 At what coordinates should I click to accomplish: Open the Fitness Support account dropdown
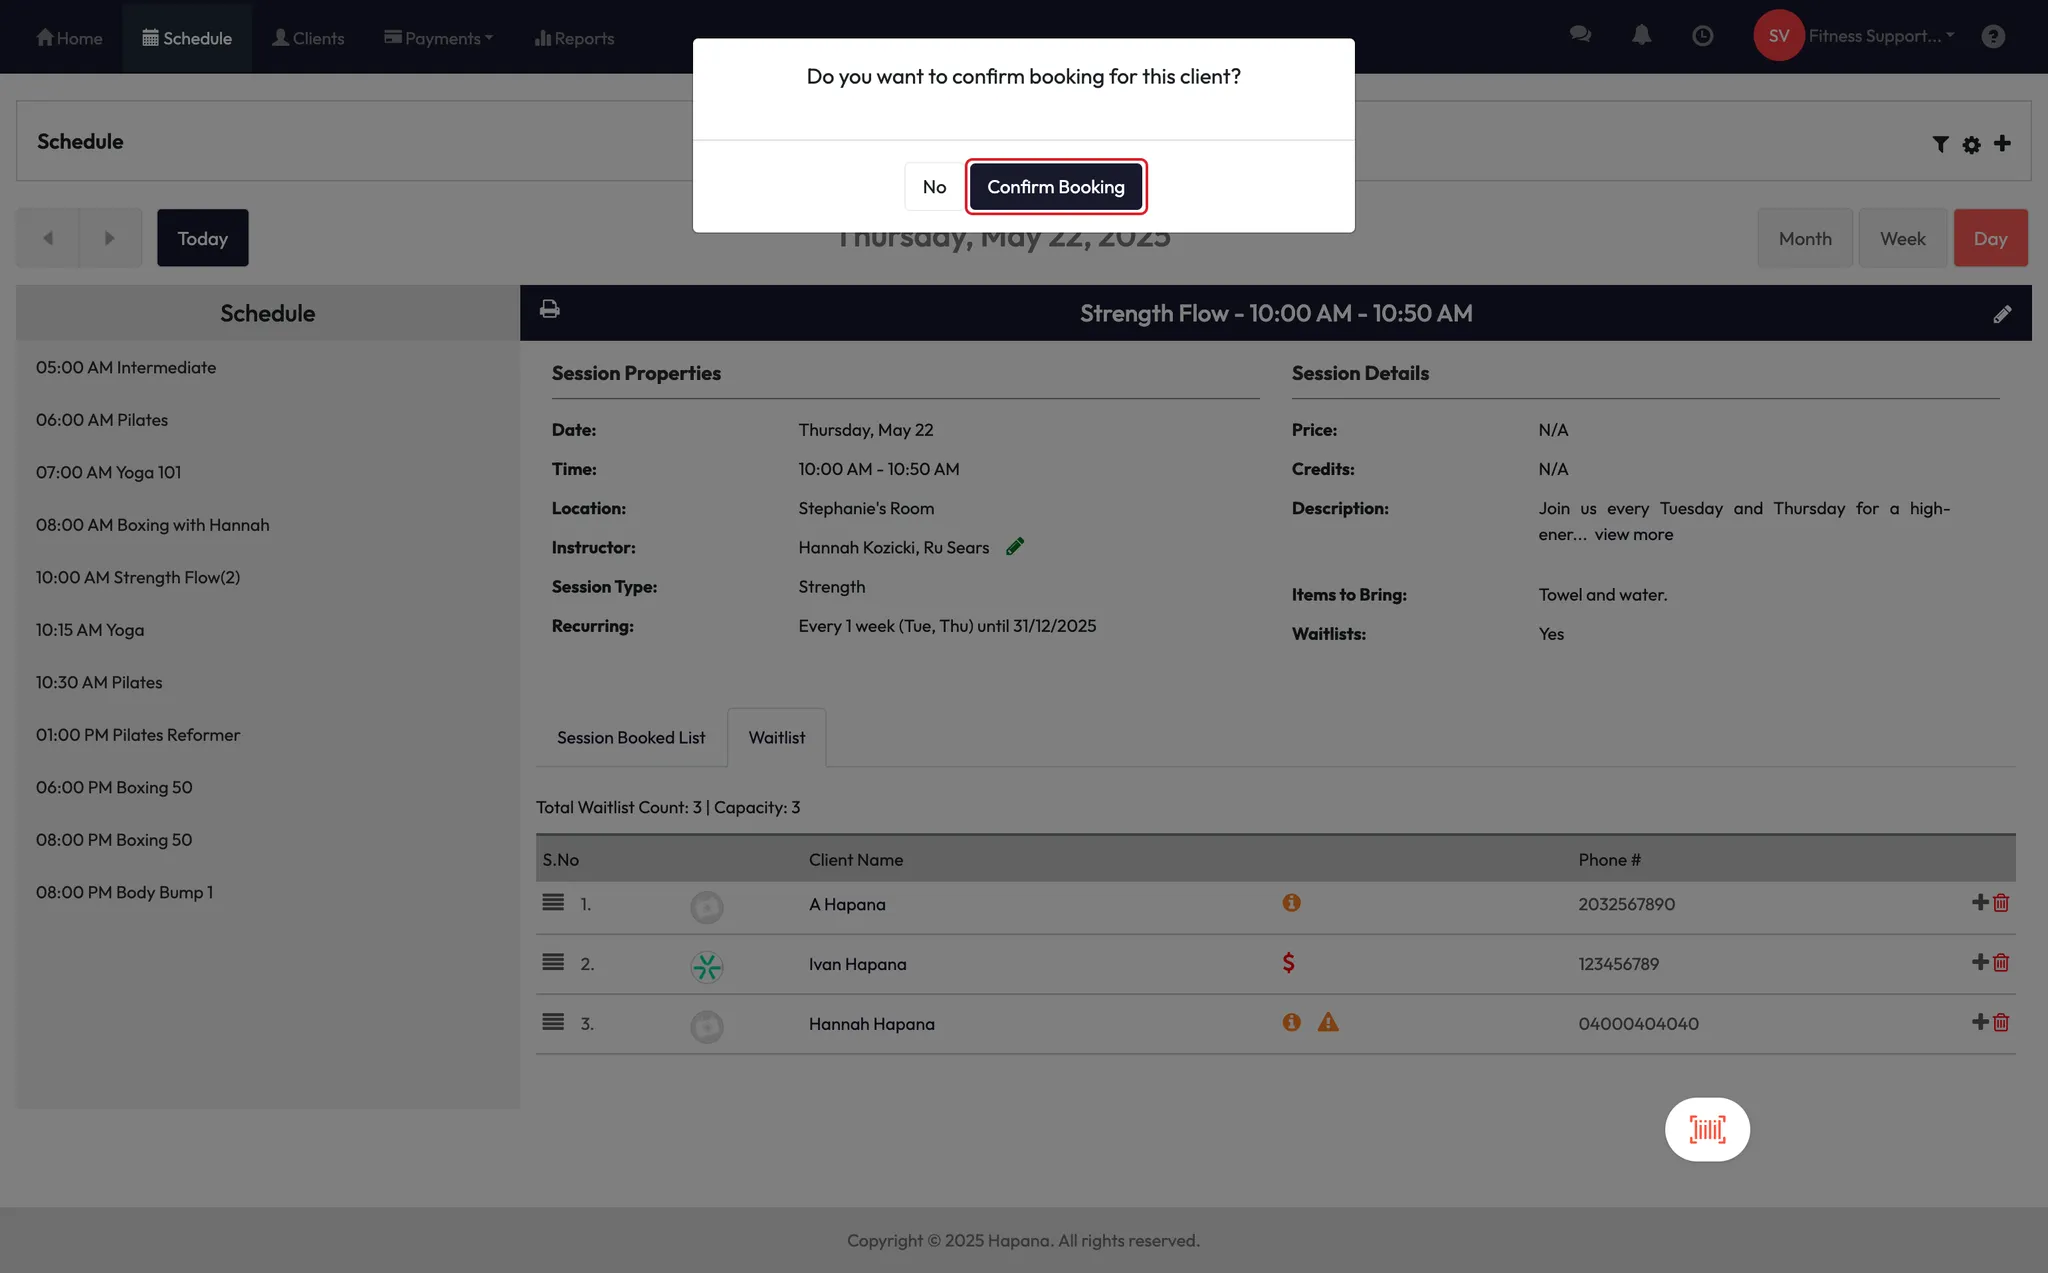pyautogui.click(x=1880, y=36)
